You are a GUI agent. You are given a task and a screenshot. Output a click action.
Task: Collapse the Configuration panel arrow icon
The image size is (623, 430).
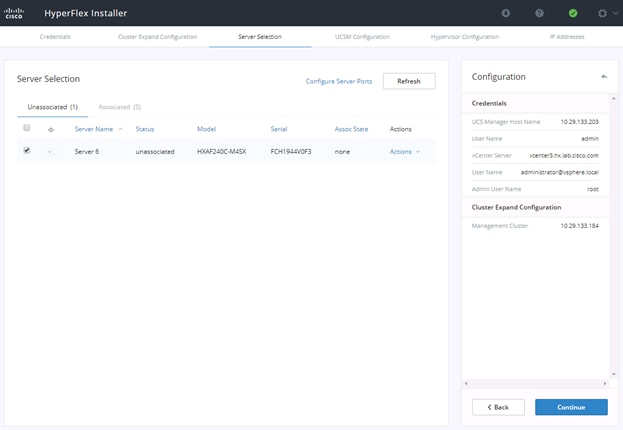point(604,77)
